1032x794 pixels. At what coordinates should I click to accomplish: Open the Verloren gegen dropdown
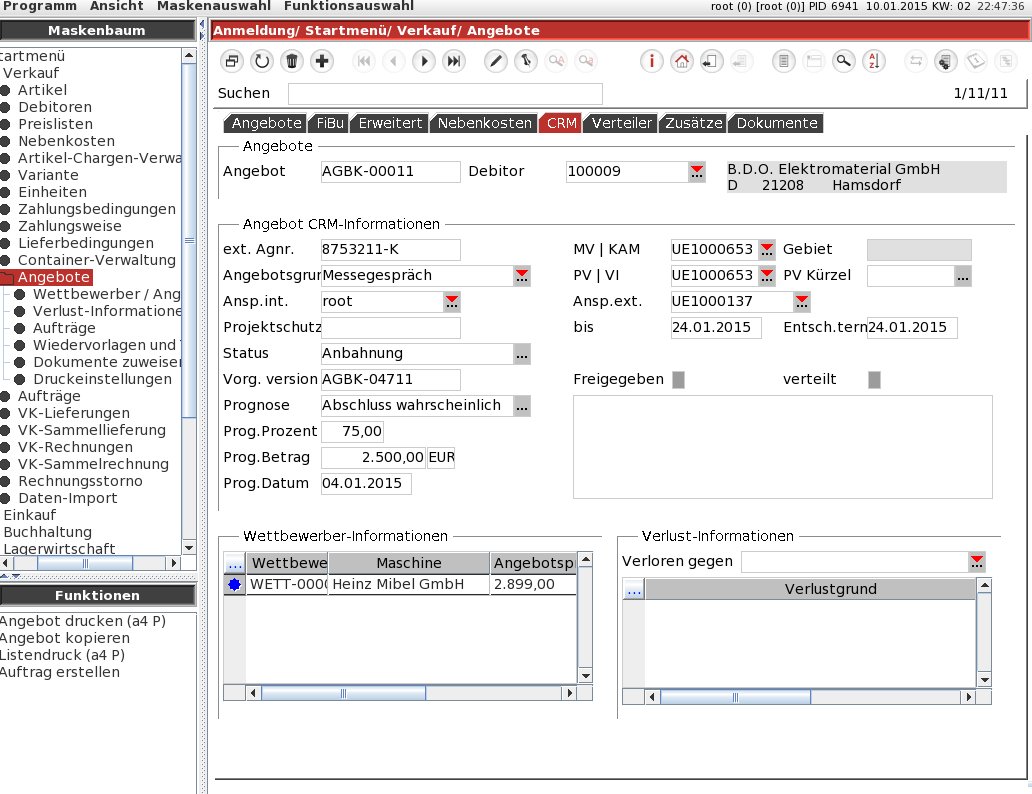click(x=977, y=562)
